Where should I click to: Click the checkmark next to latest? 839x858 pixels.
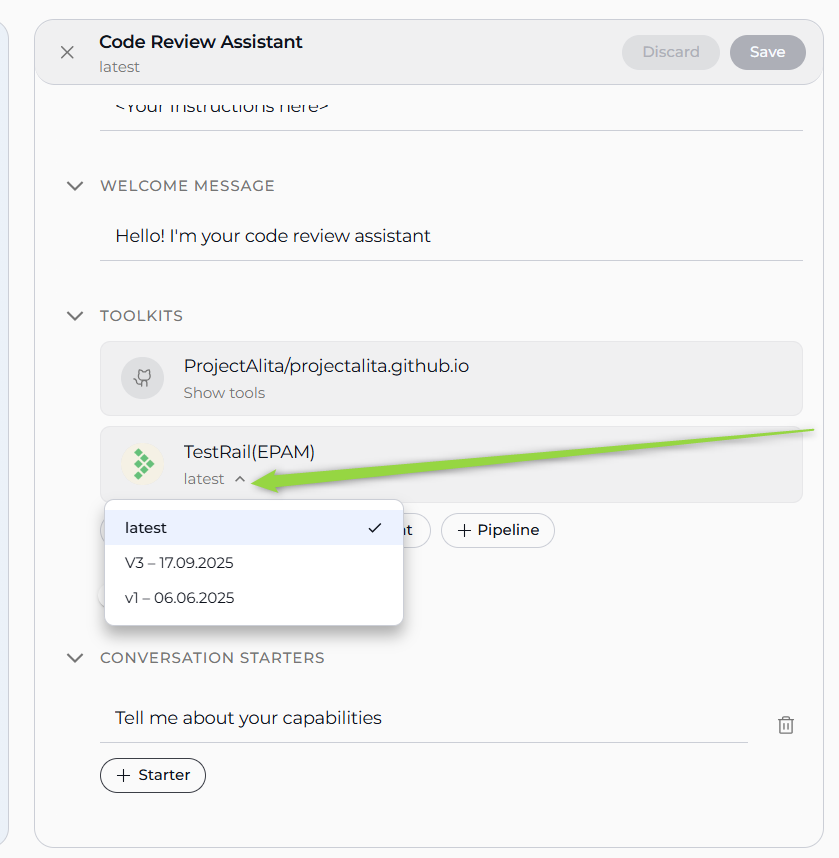tap(375, 528)
